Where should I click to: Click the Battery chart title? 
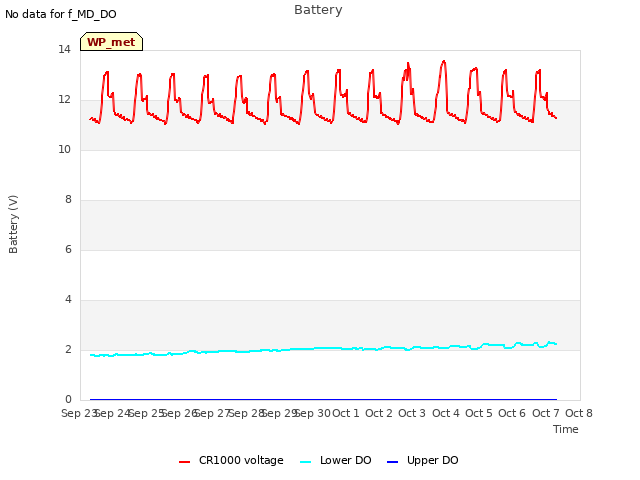(x=318, y=10)
